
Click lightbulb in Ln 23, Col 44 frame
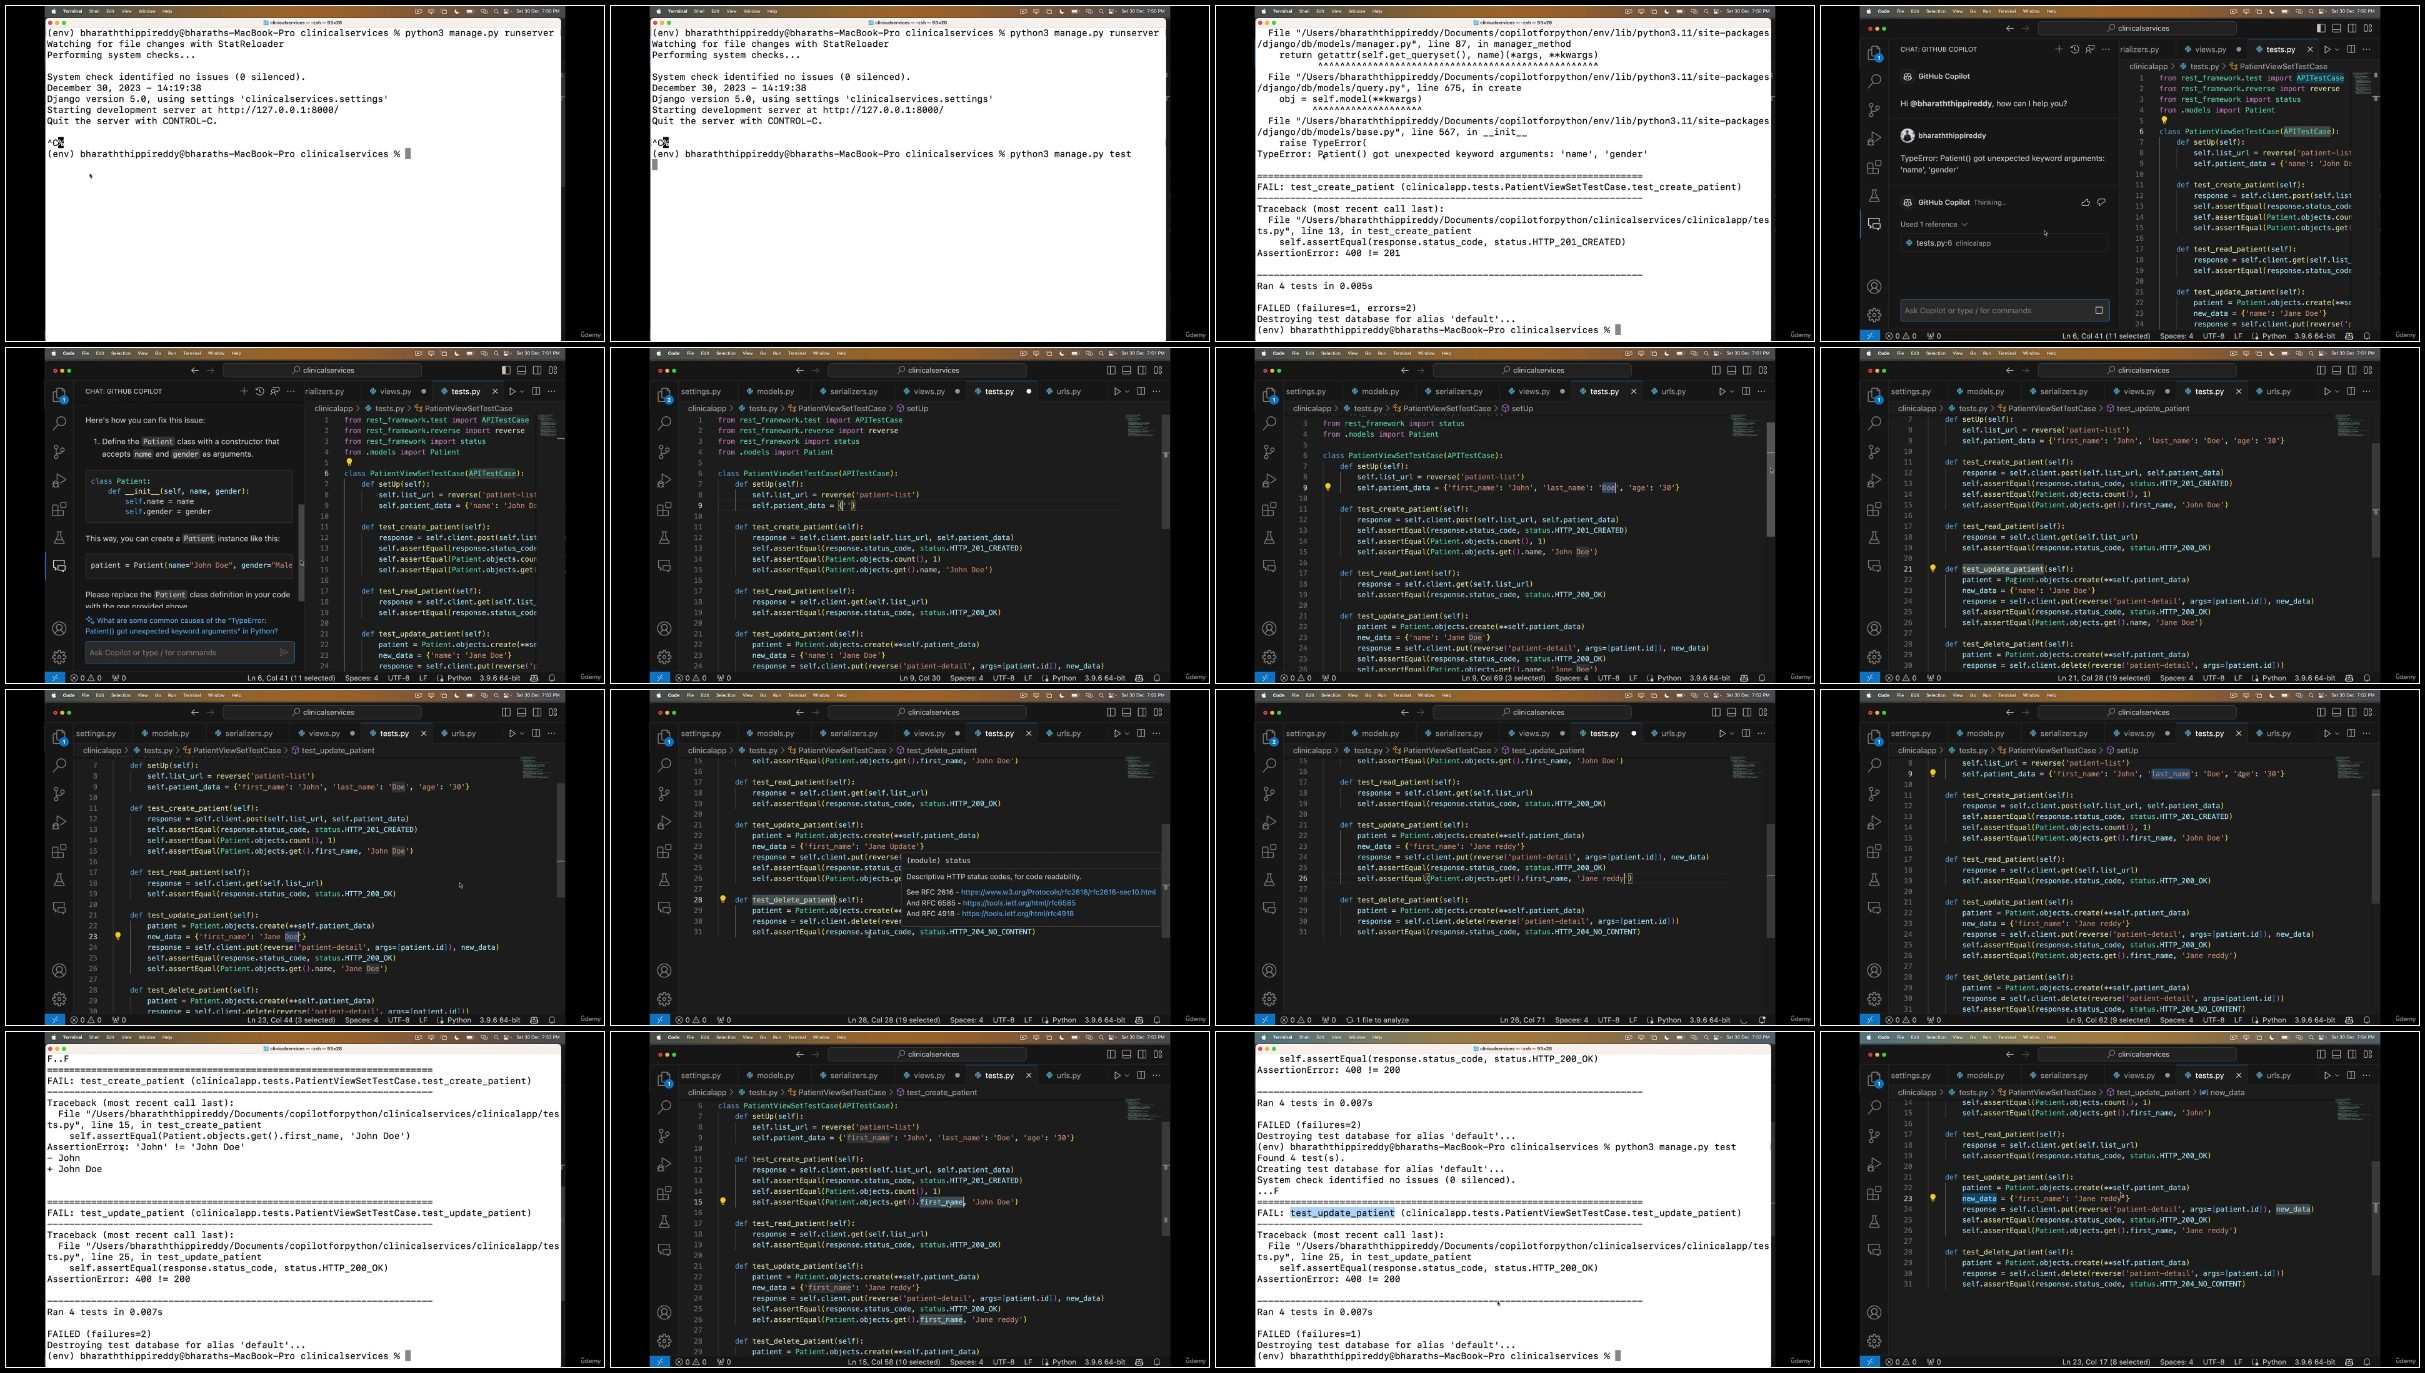118,936
